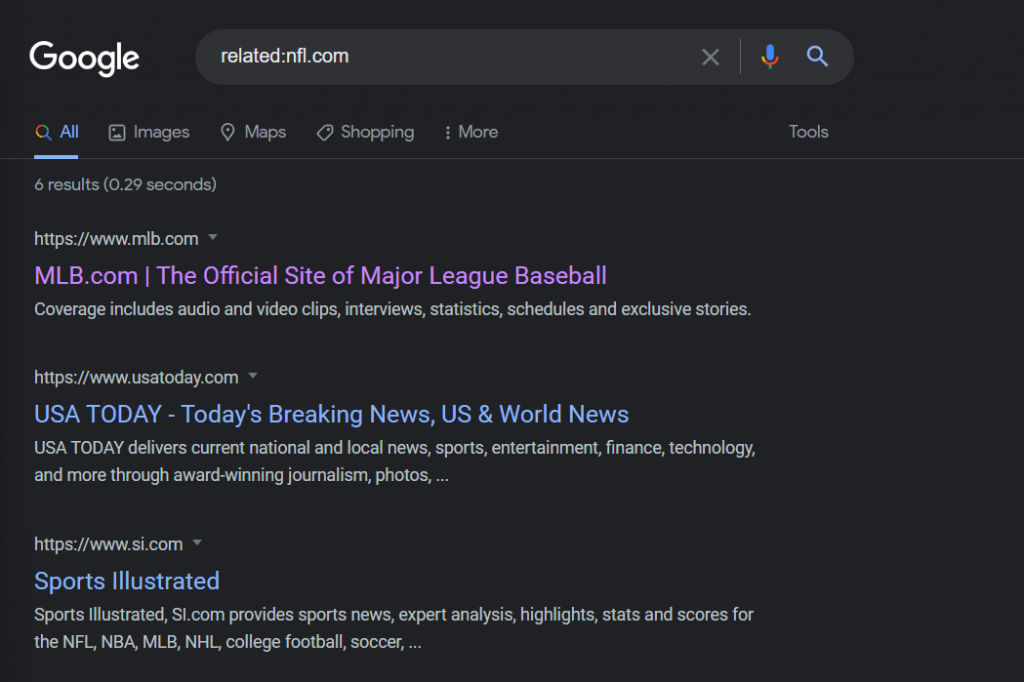Click the https://www.mlb.com URL text
The image size is (1024, 682).
click(116, 238)
